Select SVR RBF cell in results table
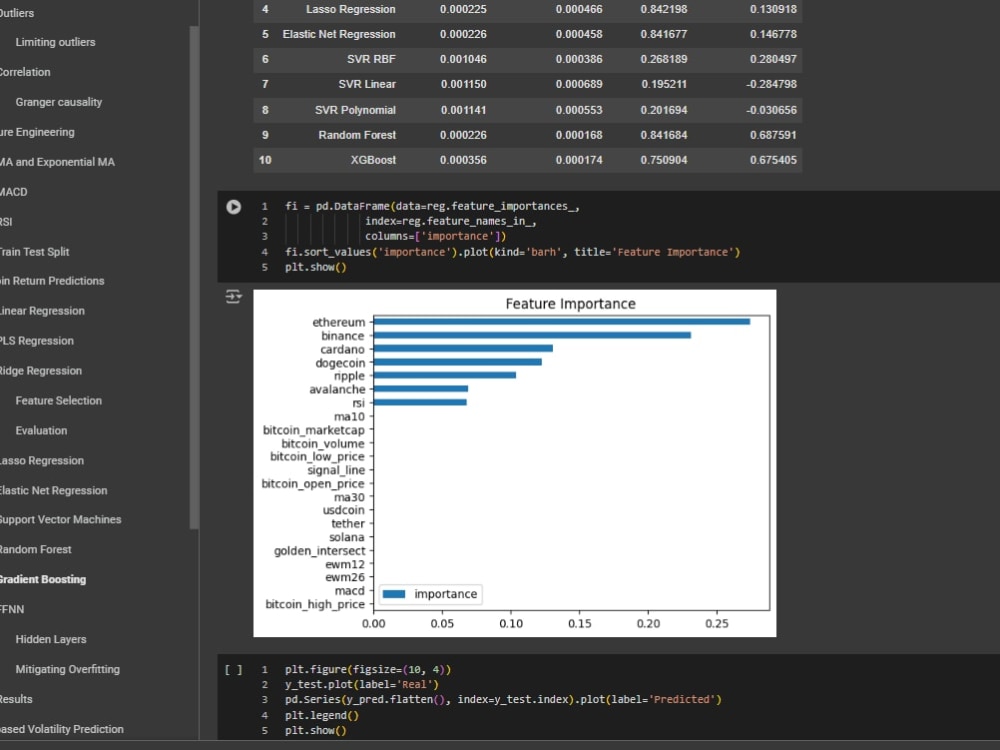The height and width of the screenshot is (750, 1000). pyautogui.click(x=371, y=59)
